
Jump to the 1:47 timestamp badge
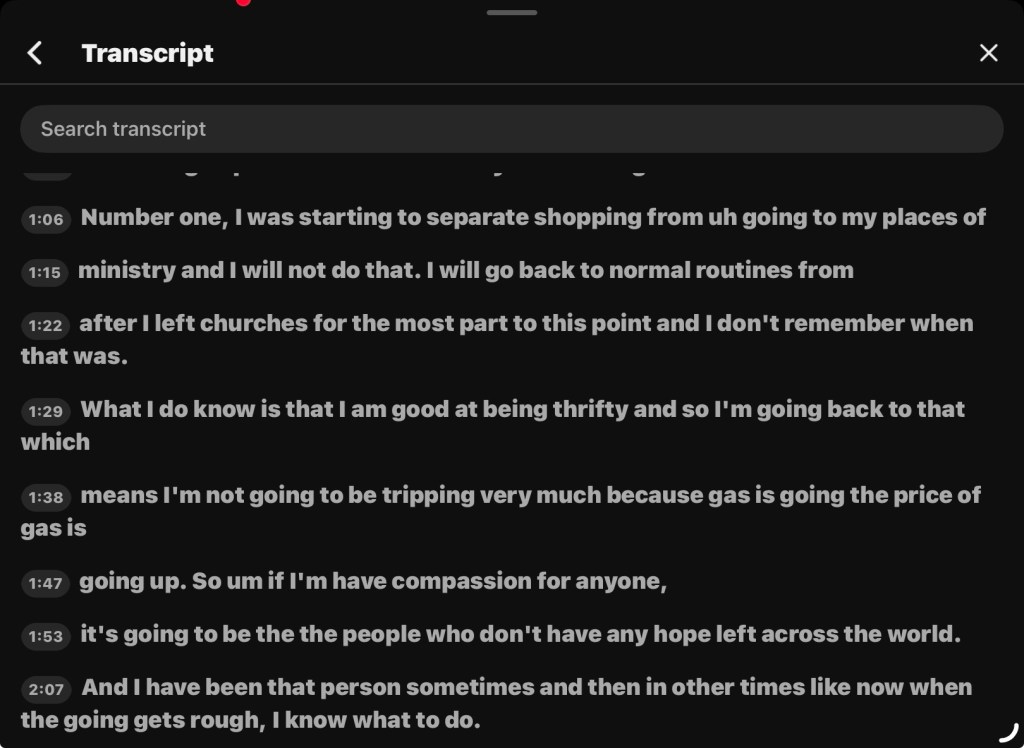(x=46, y=583)
